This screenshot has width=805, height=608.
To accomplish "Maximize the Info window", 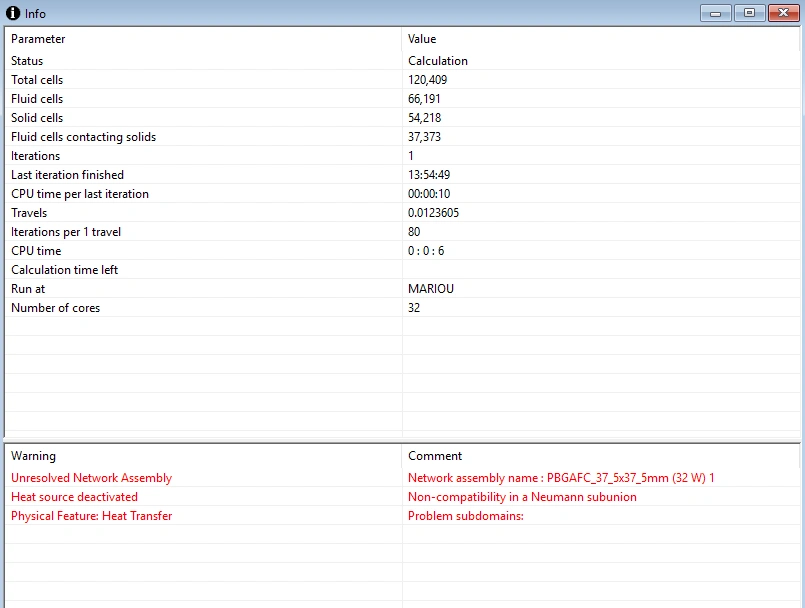I will pyautogui.click(x=750, y=13).
